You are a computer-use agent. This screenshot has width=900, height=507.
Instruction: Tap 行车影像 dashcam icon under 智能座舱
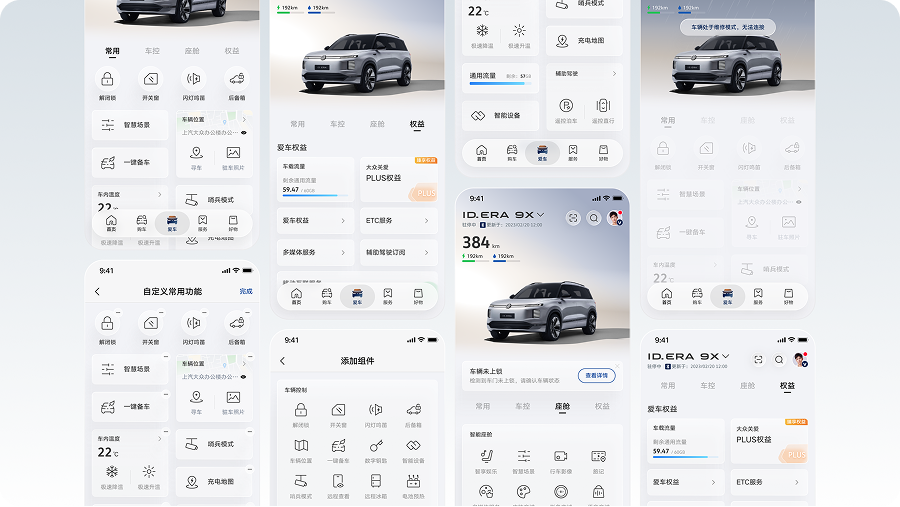[x=560, y=457]
